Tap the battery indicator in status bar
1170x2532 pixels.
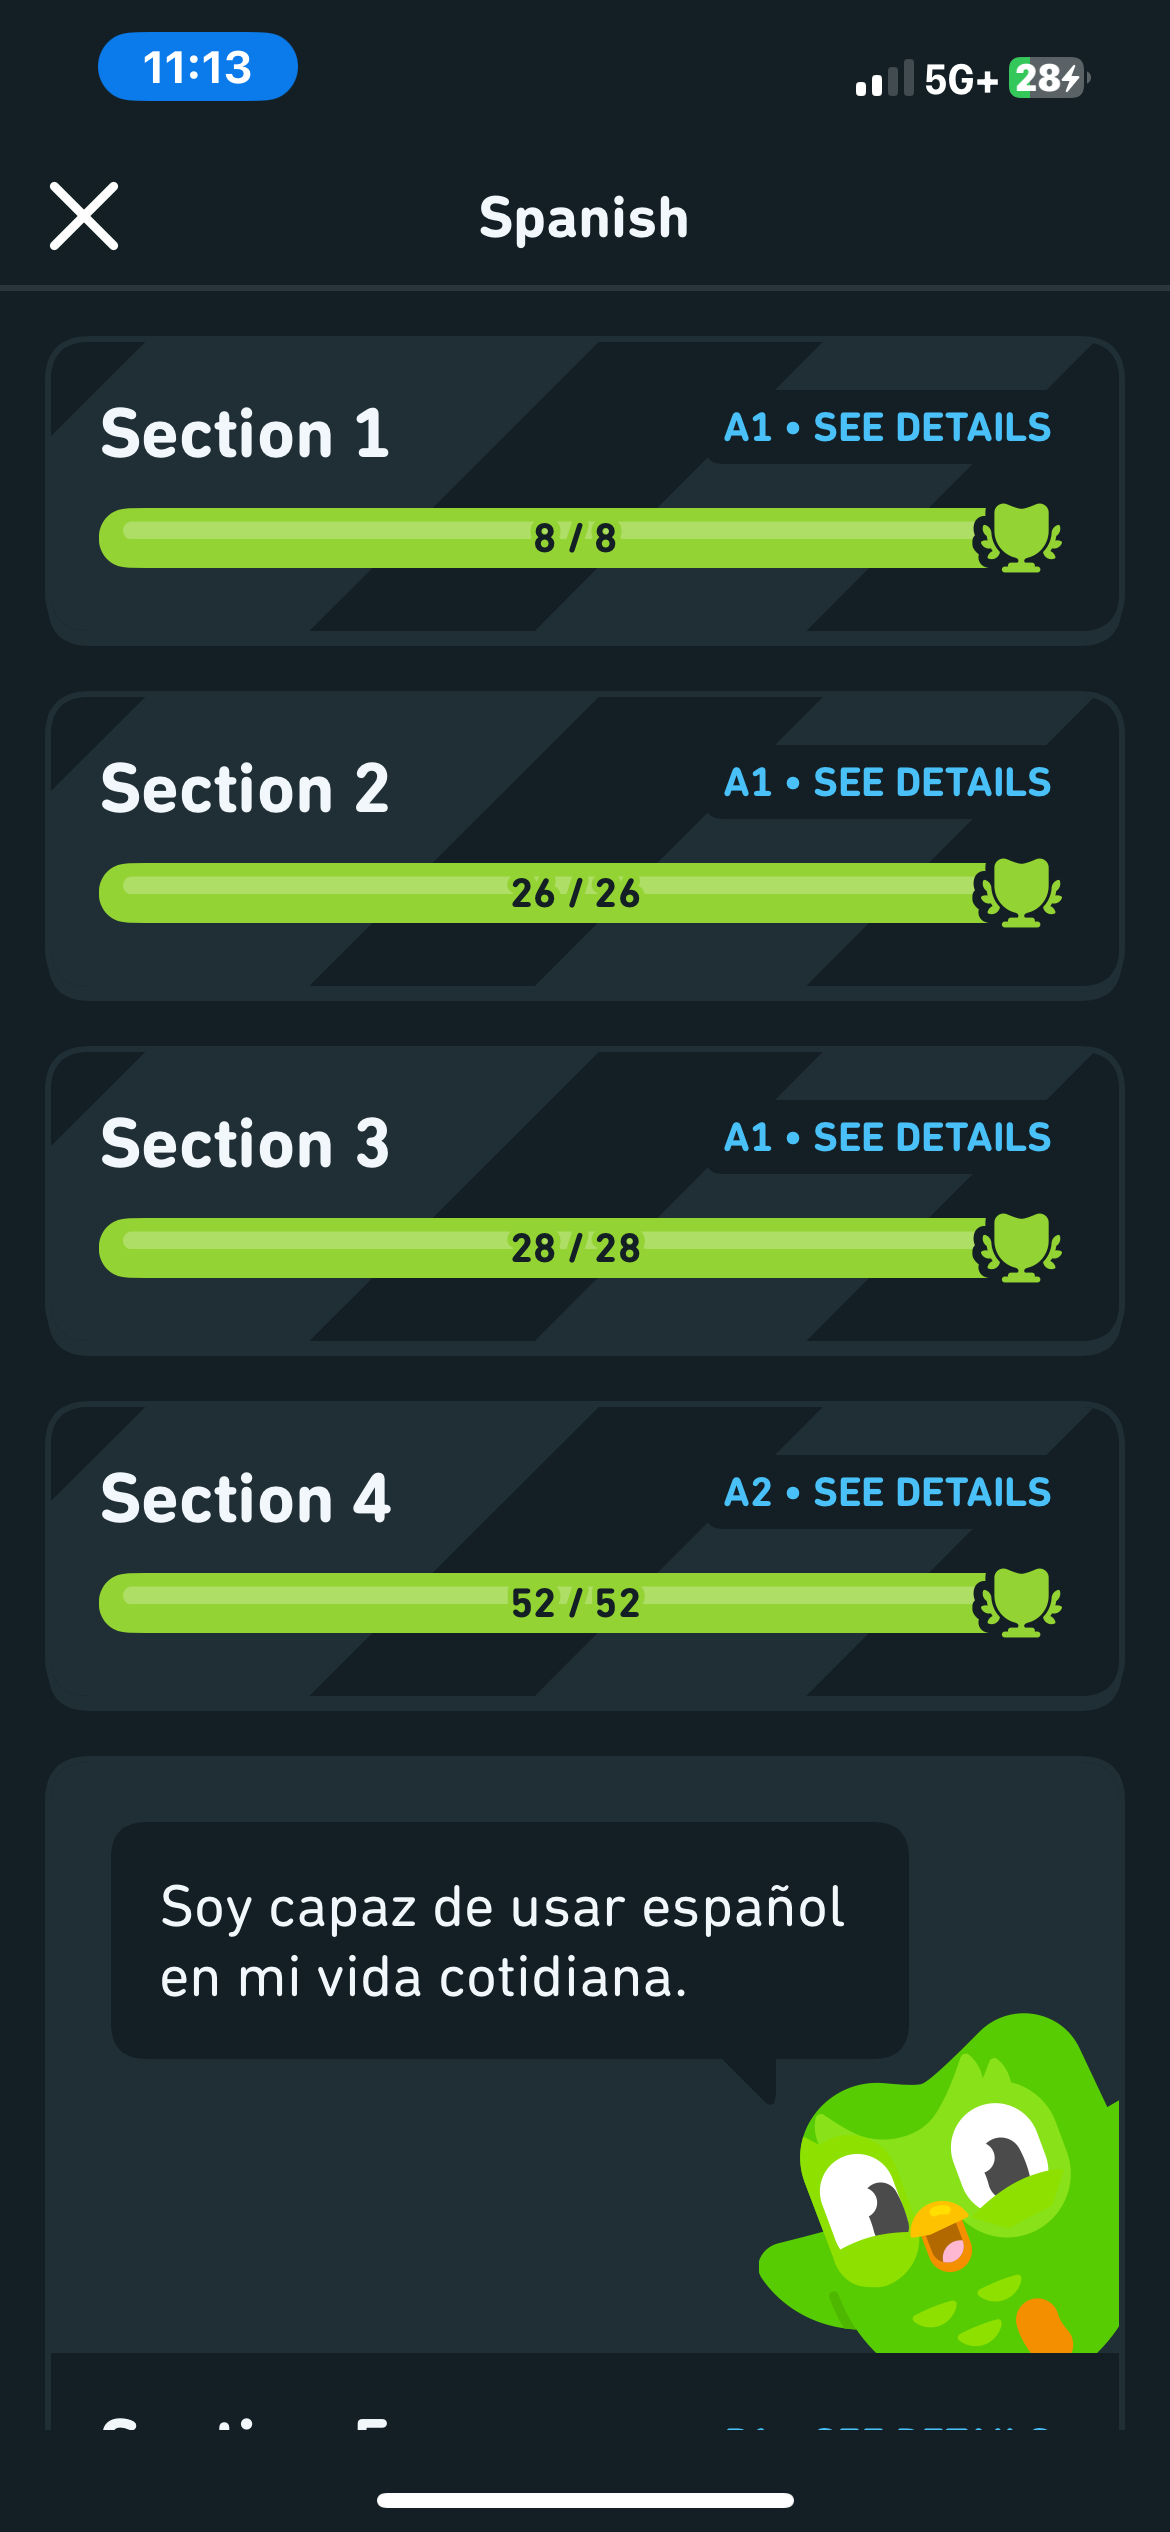1047,78
